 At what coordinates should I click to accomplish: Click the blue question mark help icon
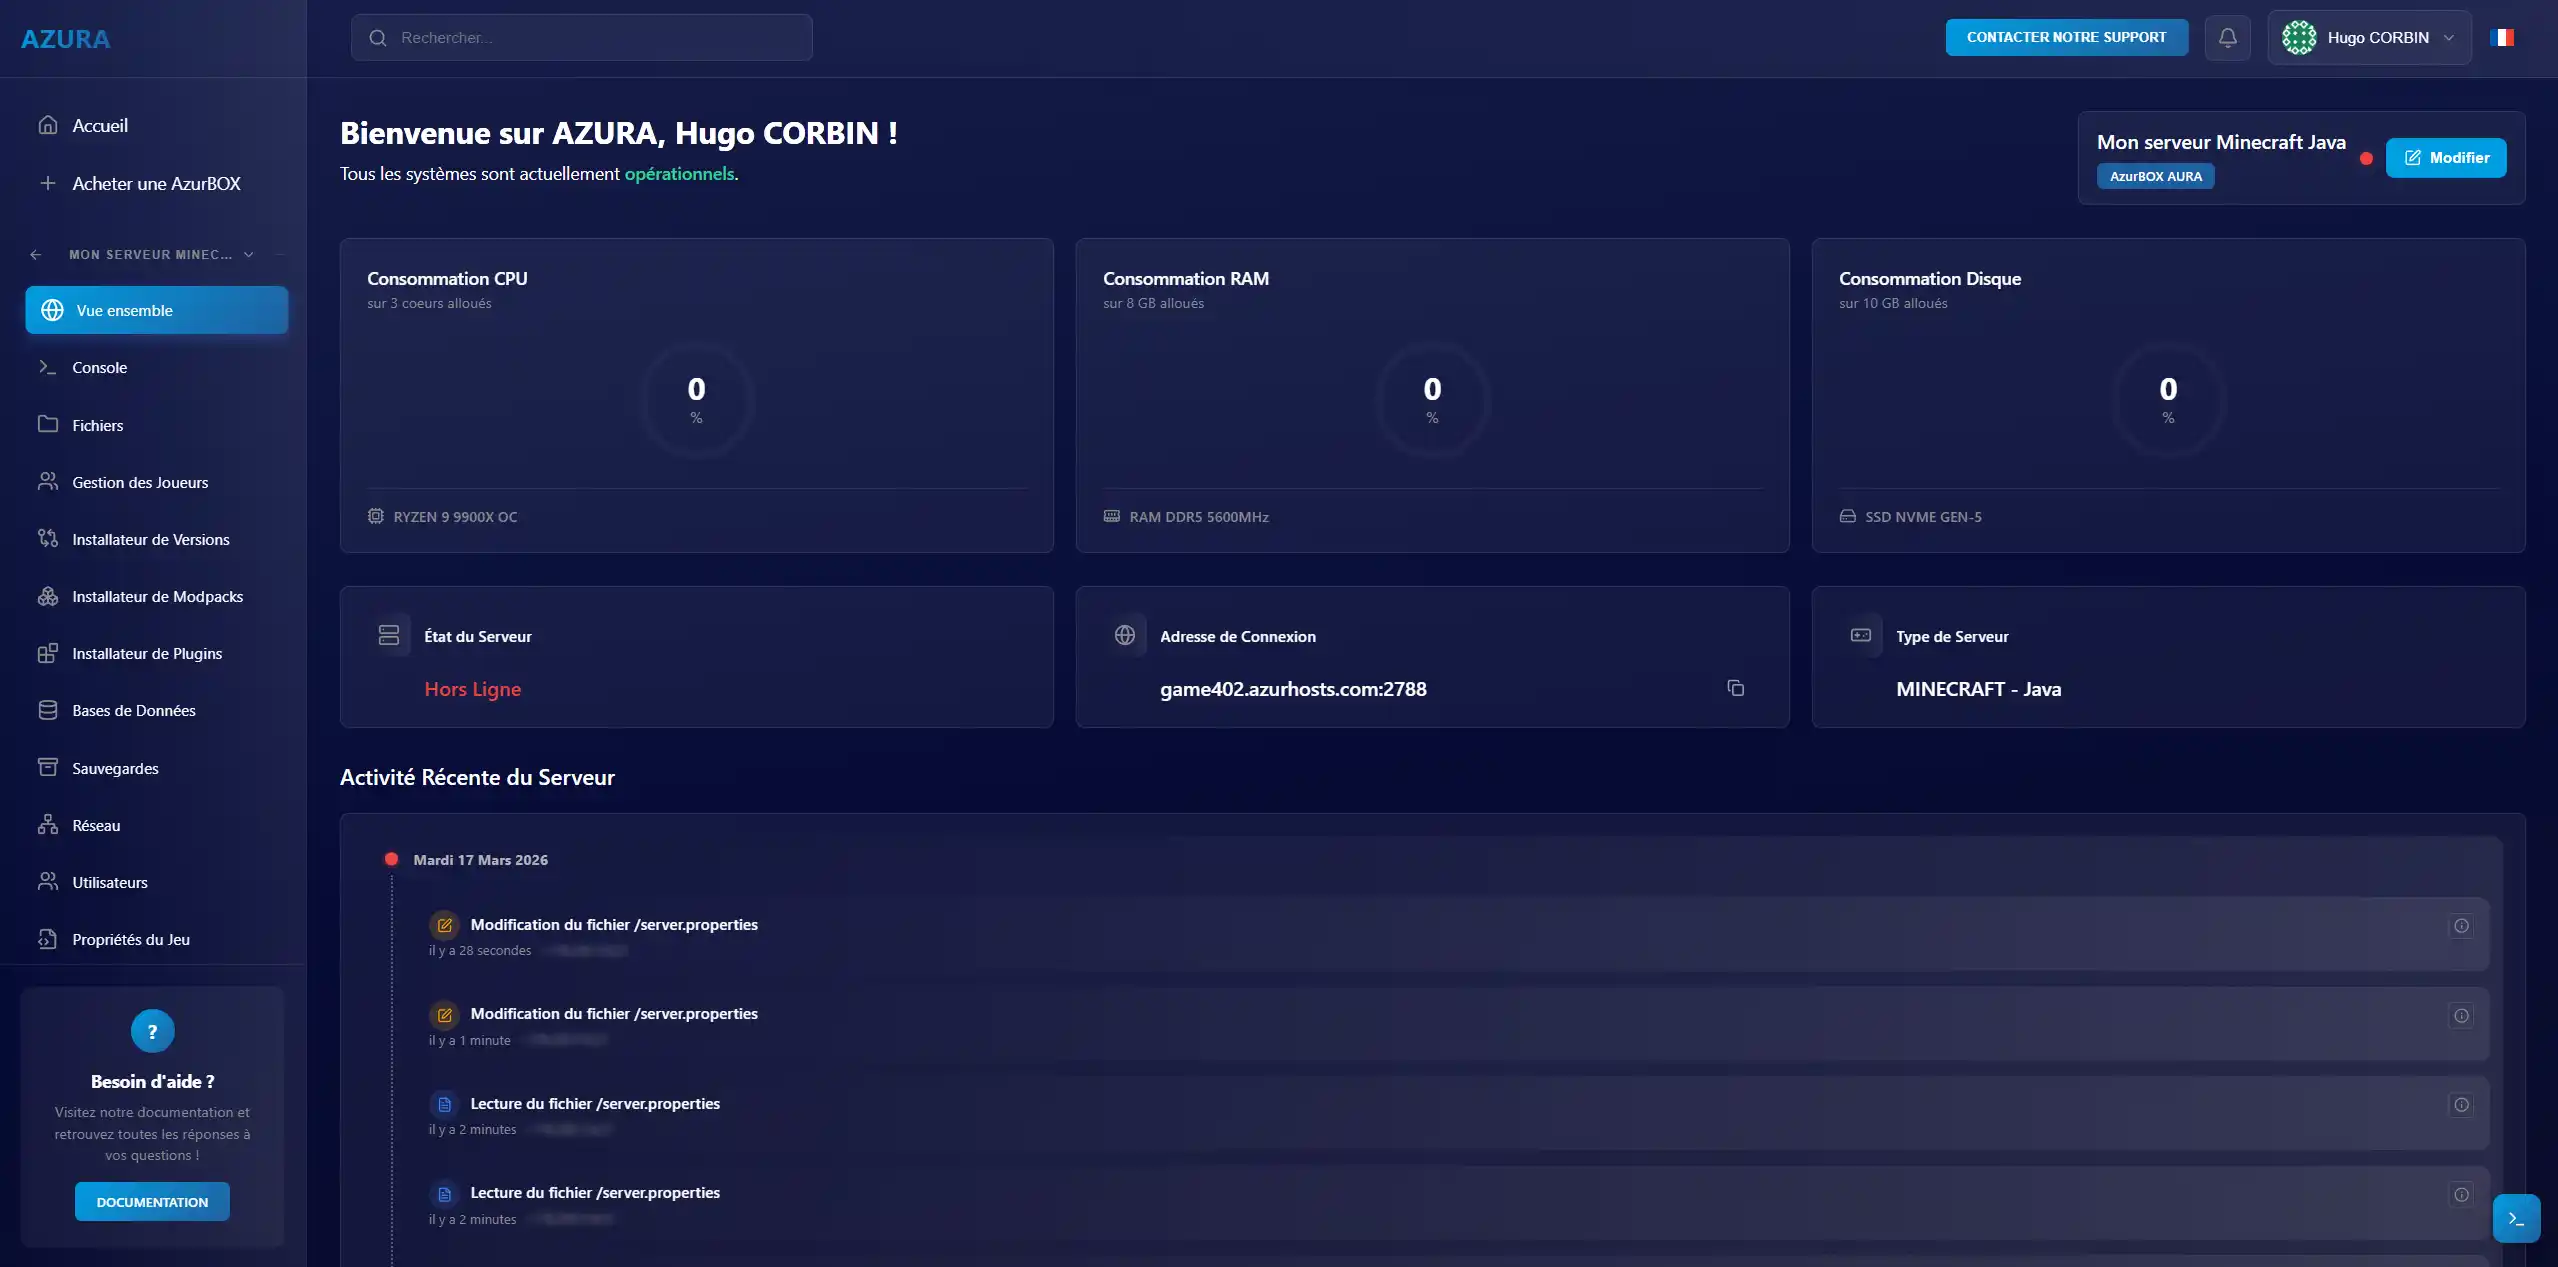152,1031
